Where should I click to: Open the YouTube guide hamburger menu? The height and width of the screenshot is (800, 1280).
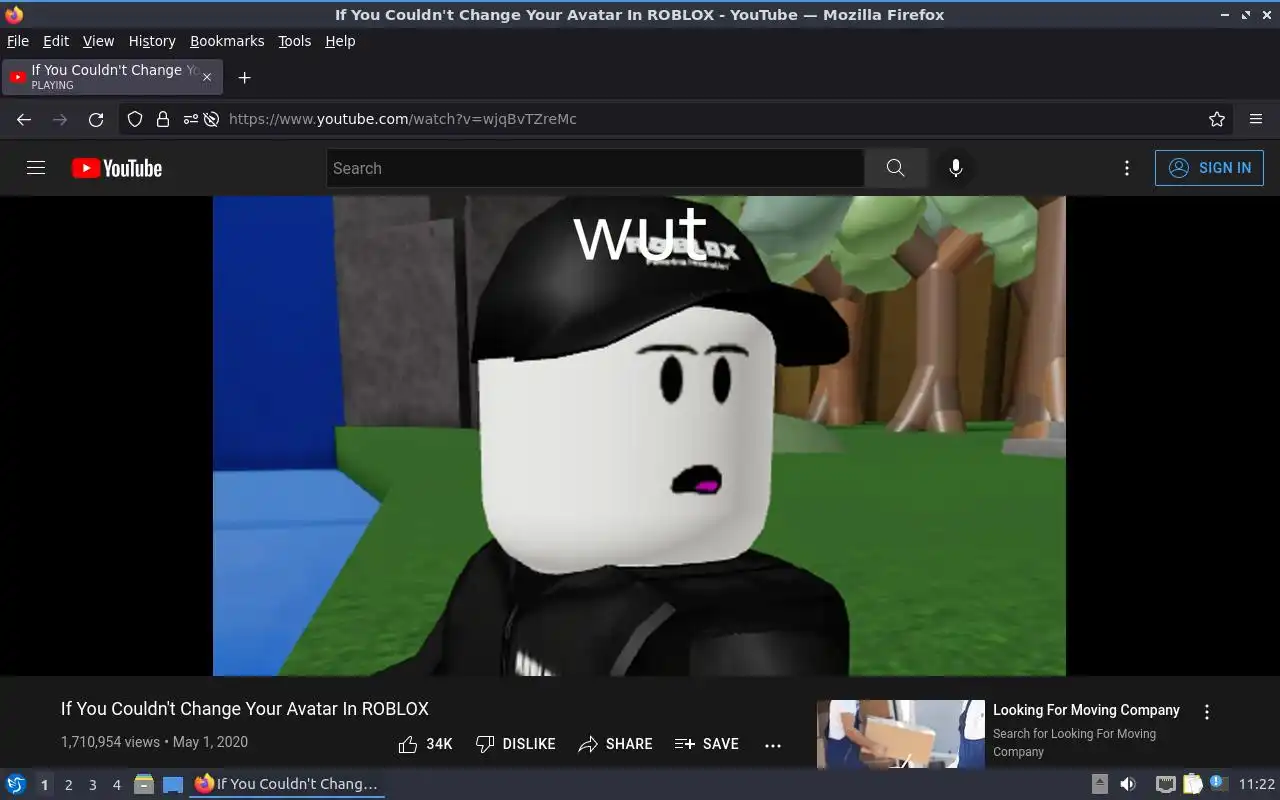coord(36,168)
